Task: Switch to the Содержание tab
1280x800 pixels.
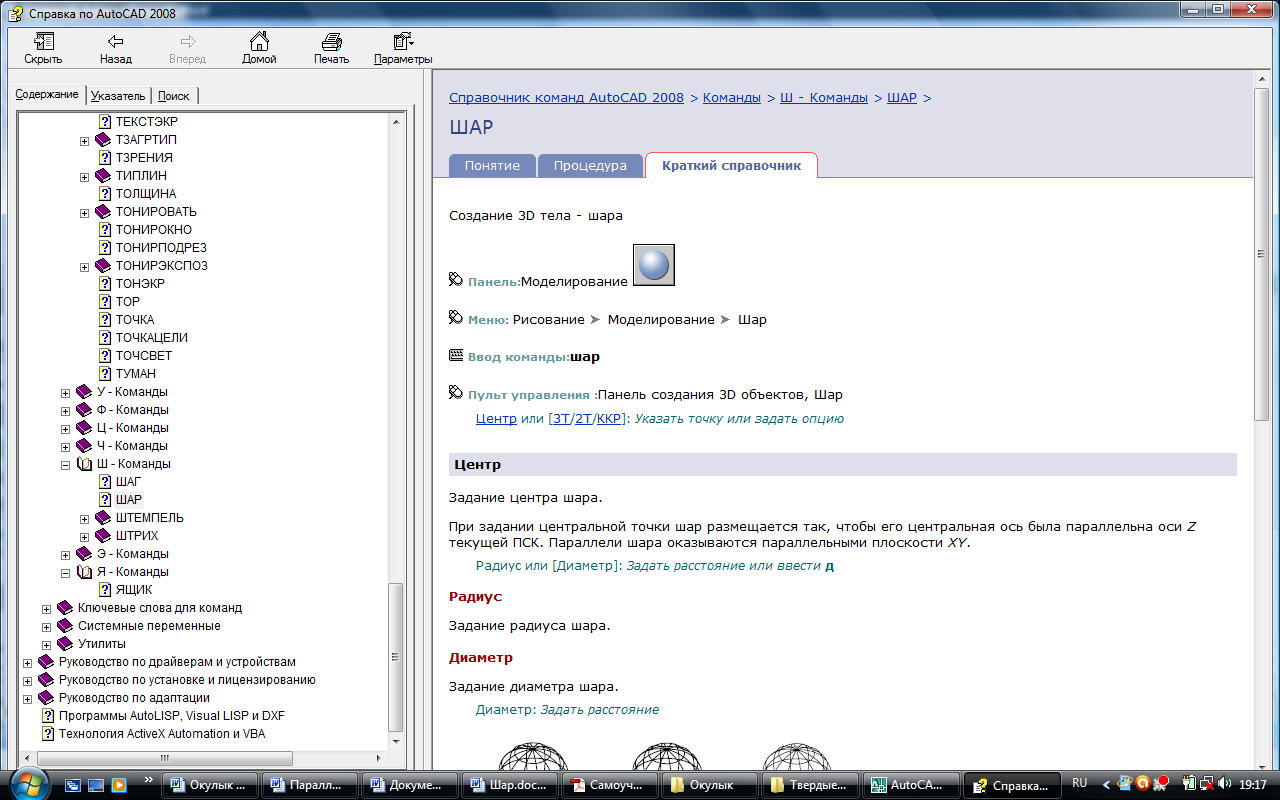Action: (47, 94)
